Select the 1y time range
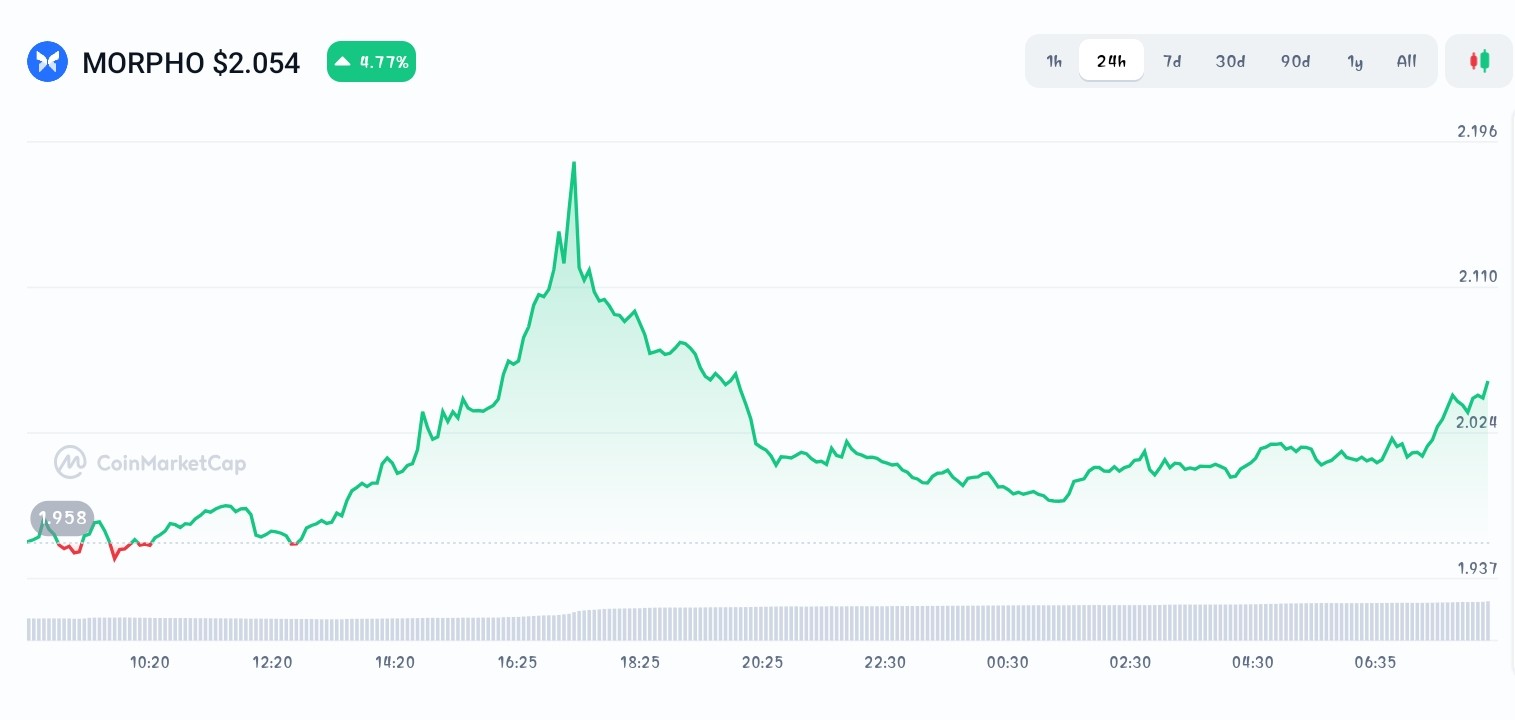This screenshot has height=720, width=1515. (1355, 61)
